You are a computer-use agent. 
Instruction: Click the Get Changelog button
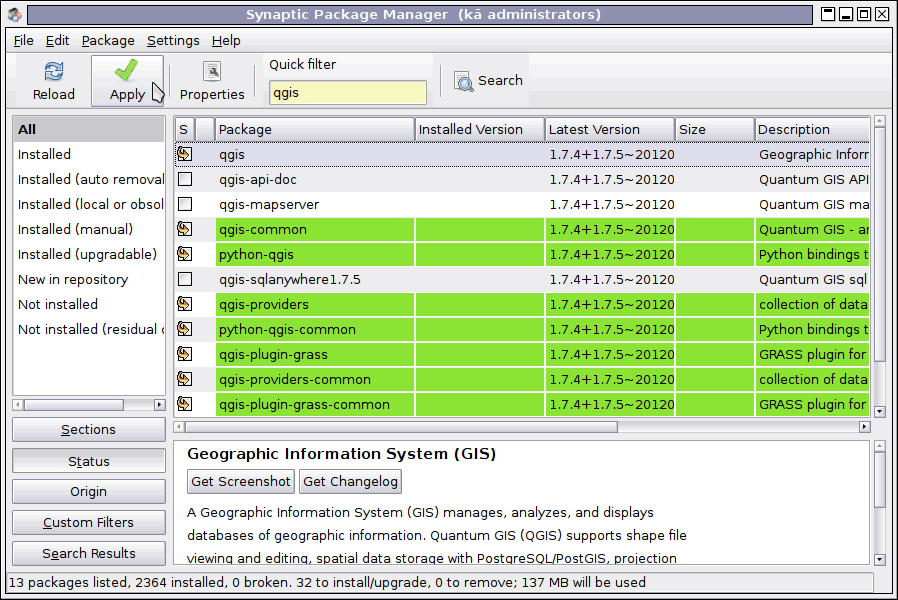[350, 481]
